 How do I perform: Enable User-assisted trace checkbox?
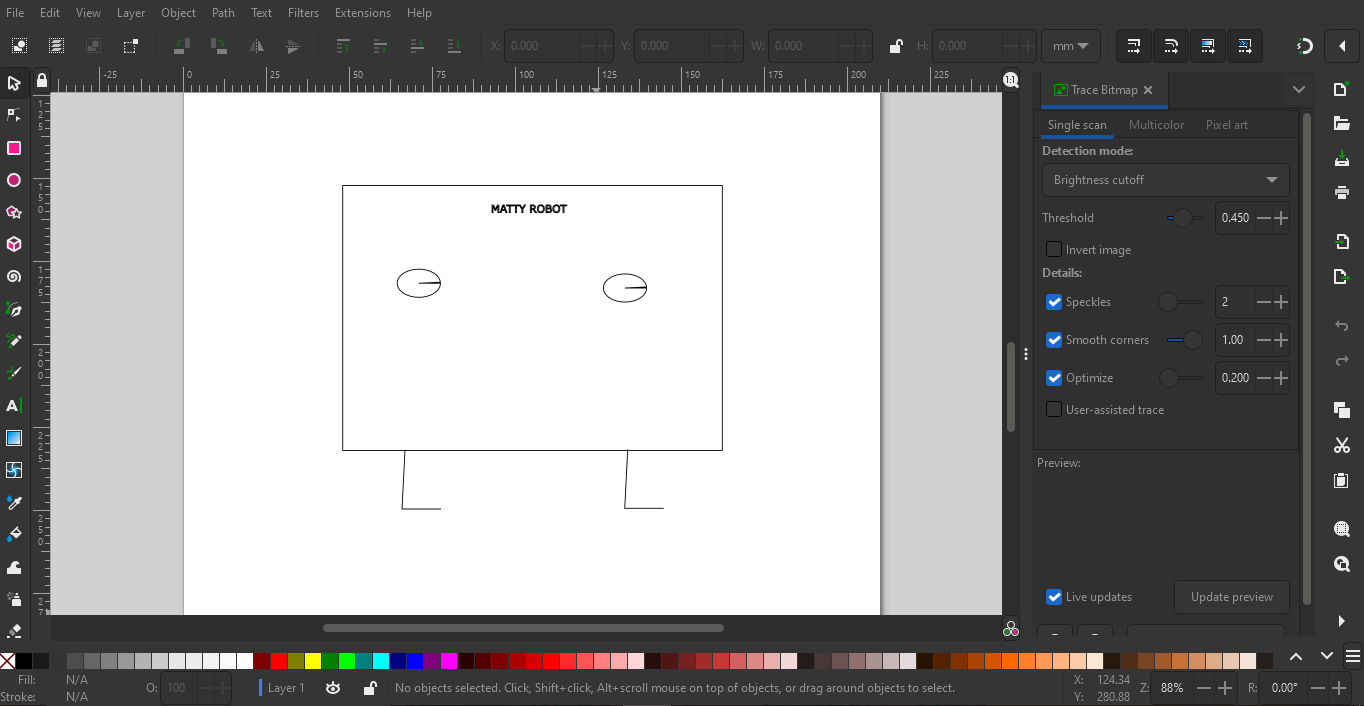click(x=1054, y=409)
